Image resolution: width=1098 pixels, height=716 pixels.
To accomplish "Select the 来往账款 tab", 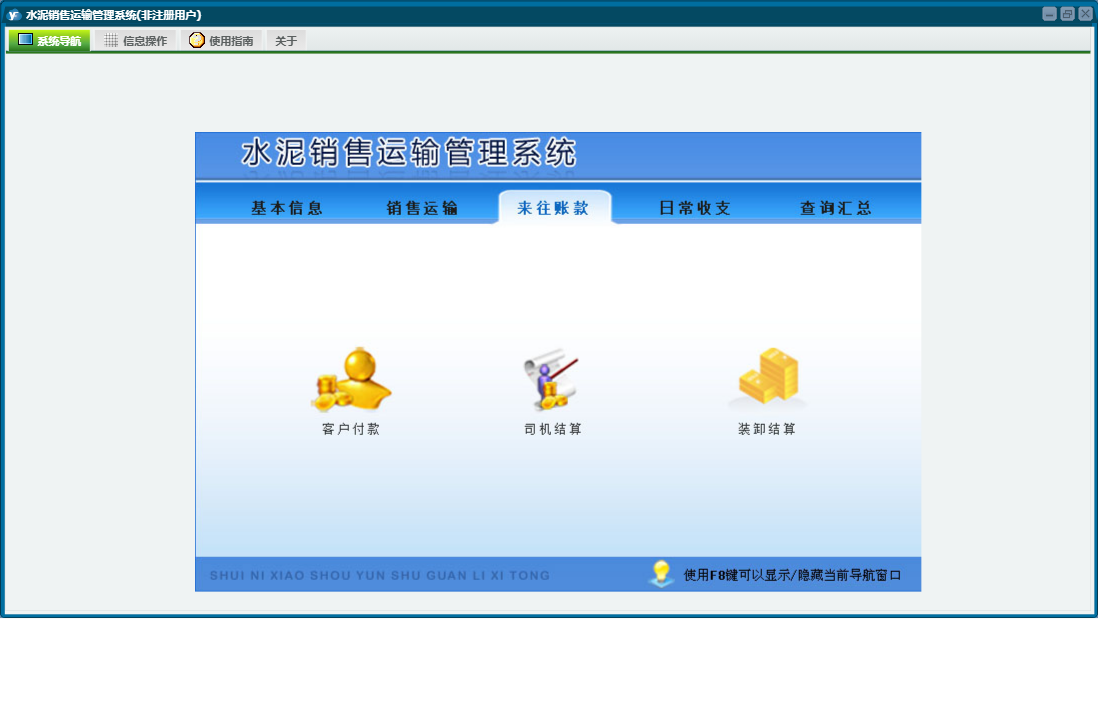I will coord(553,208).
